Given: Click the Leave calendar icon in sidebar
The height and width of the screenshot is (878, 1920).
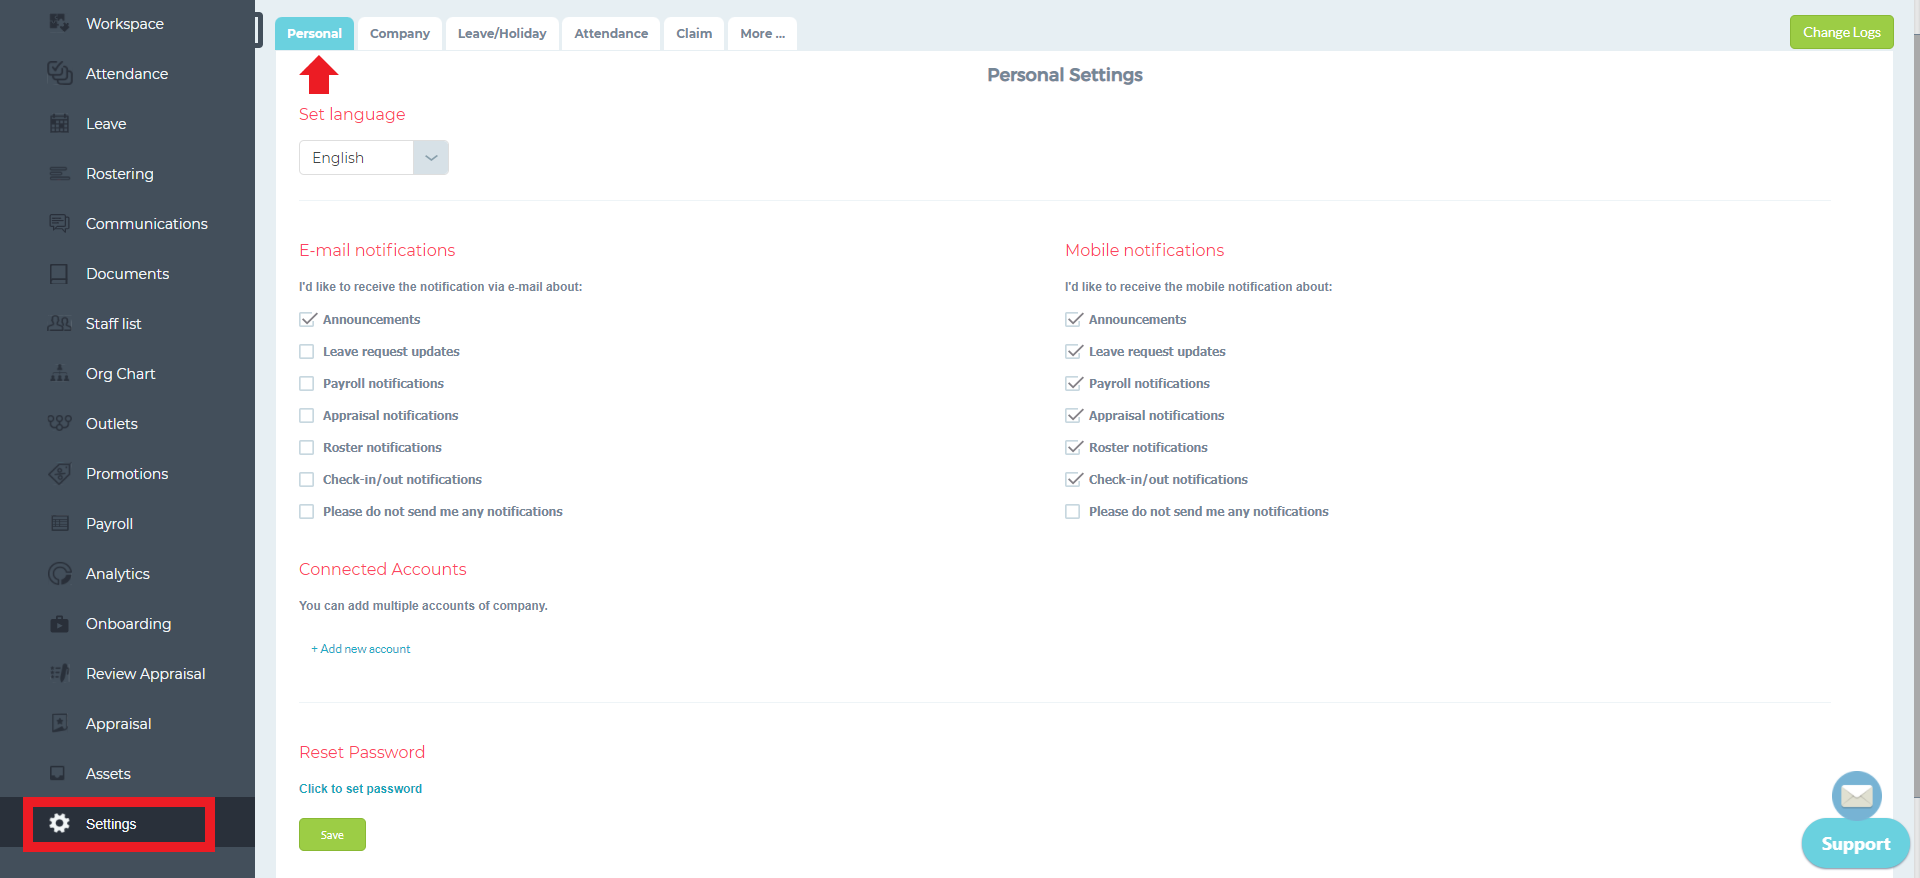Looking at the screenshot, I should 60,123.
